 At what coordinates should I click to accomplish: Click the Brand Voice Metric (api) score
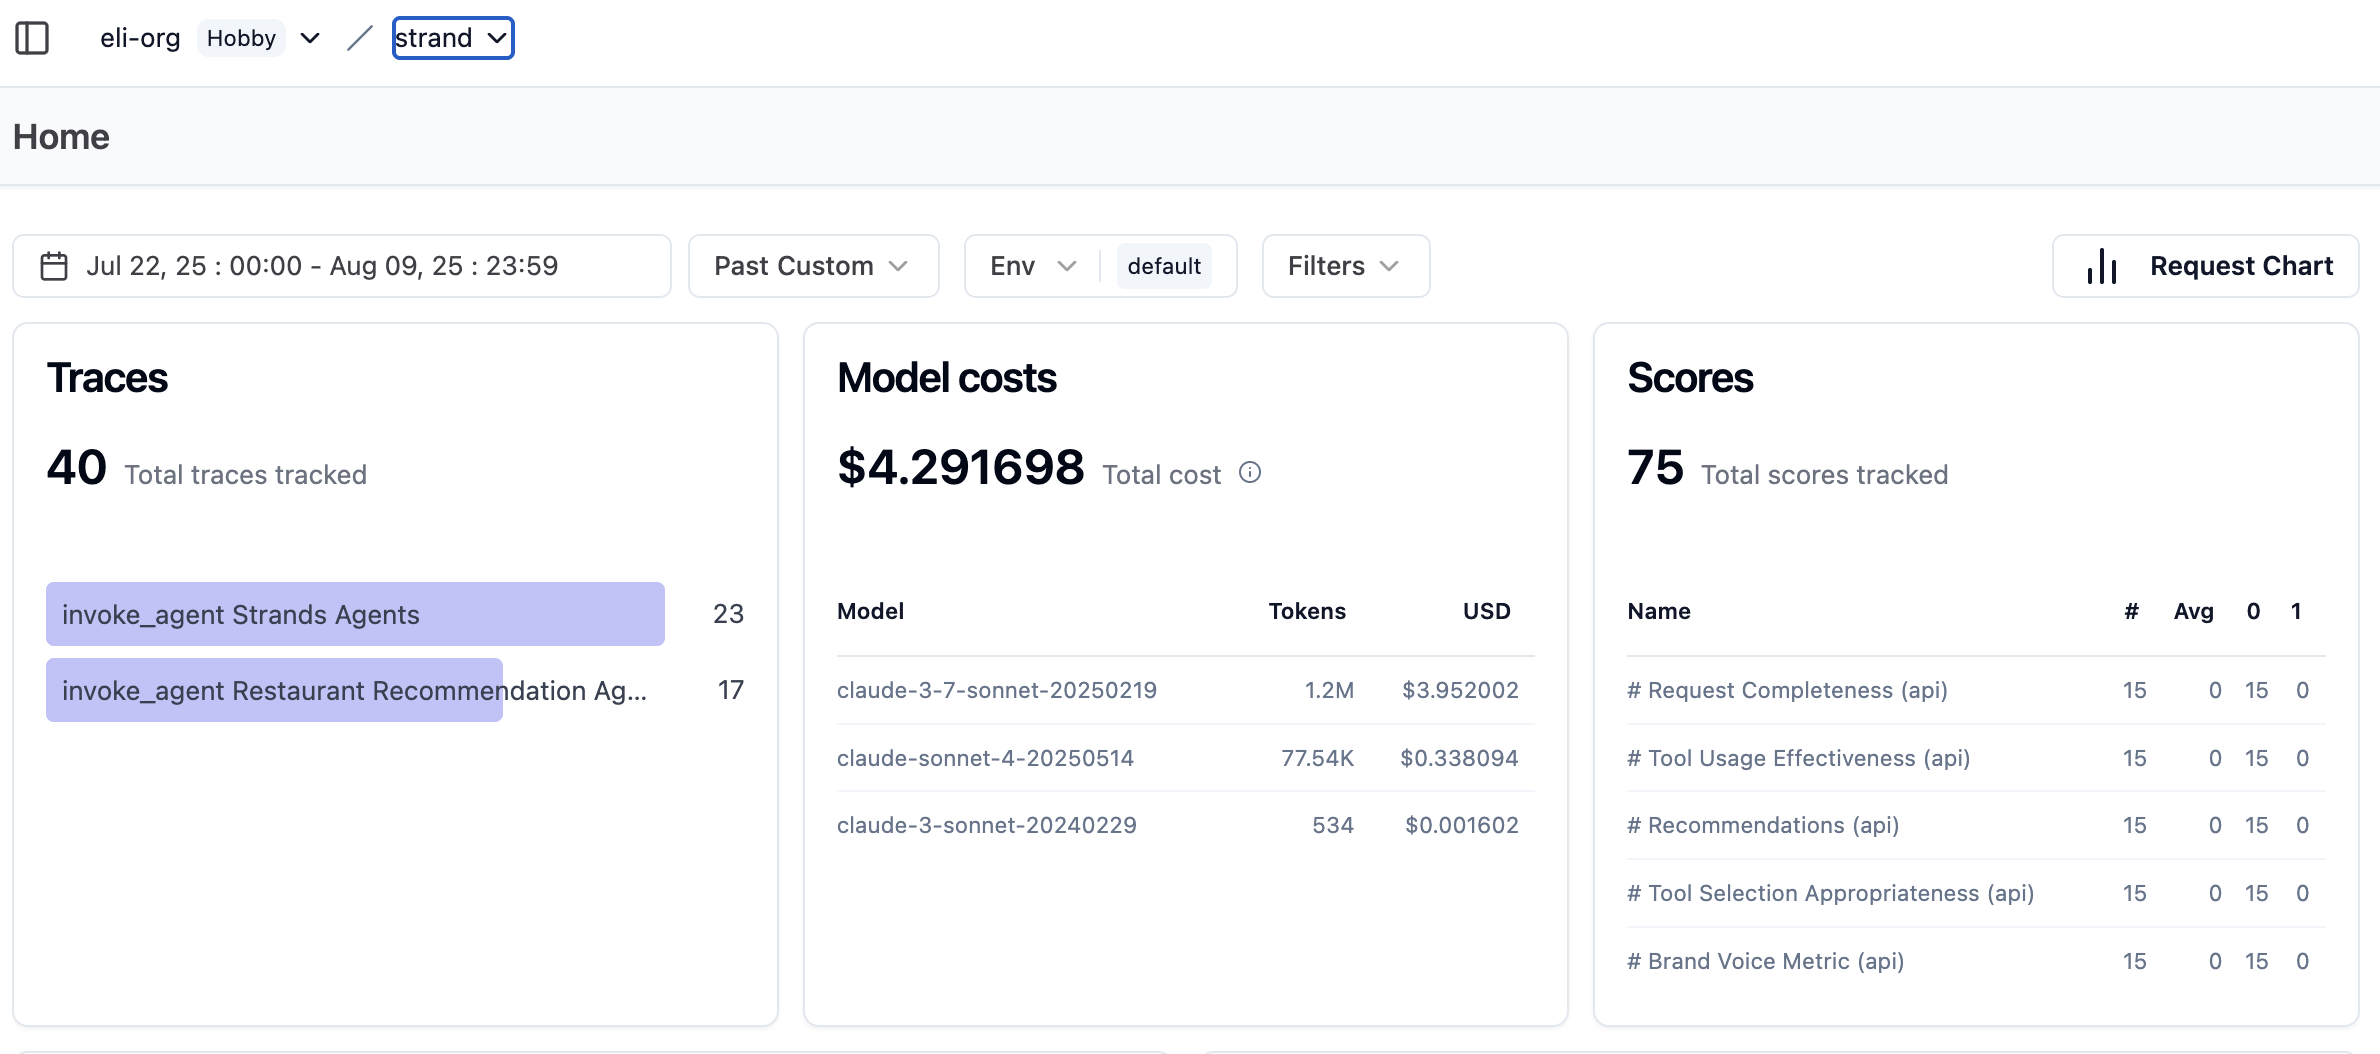point(1765,961)
